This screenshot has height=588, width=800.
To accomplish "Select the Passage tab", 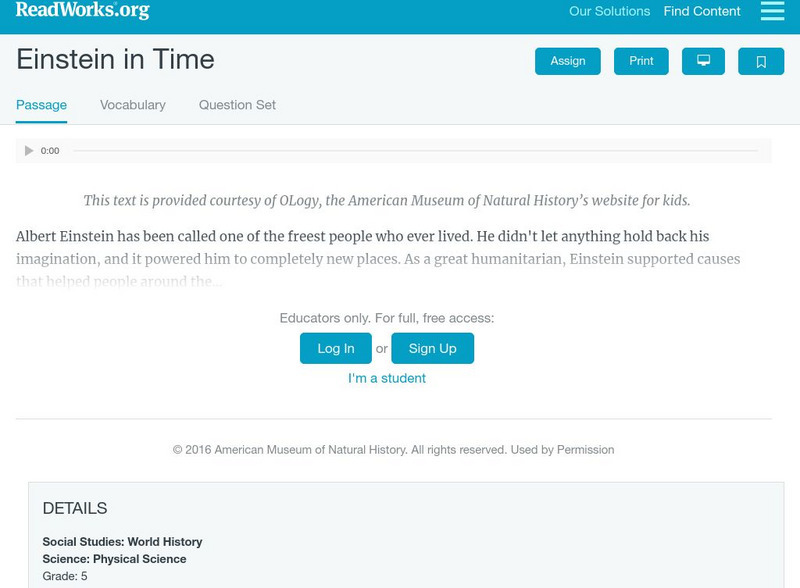I will 41,105.
